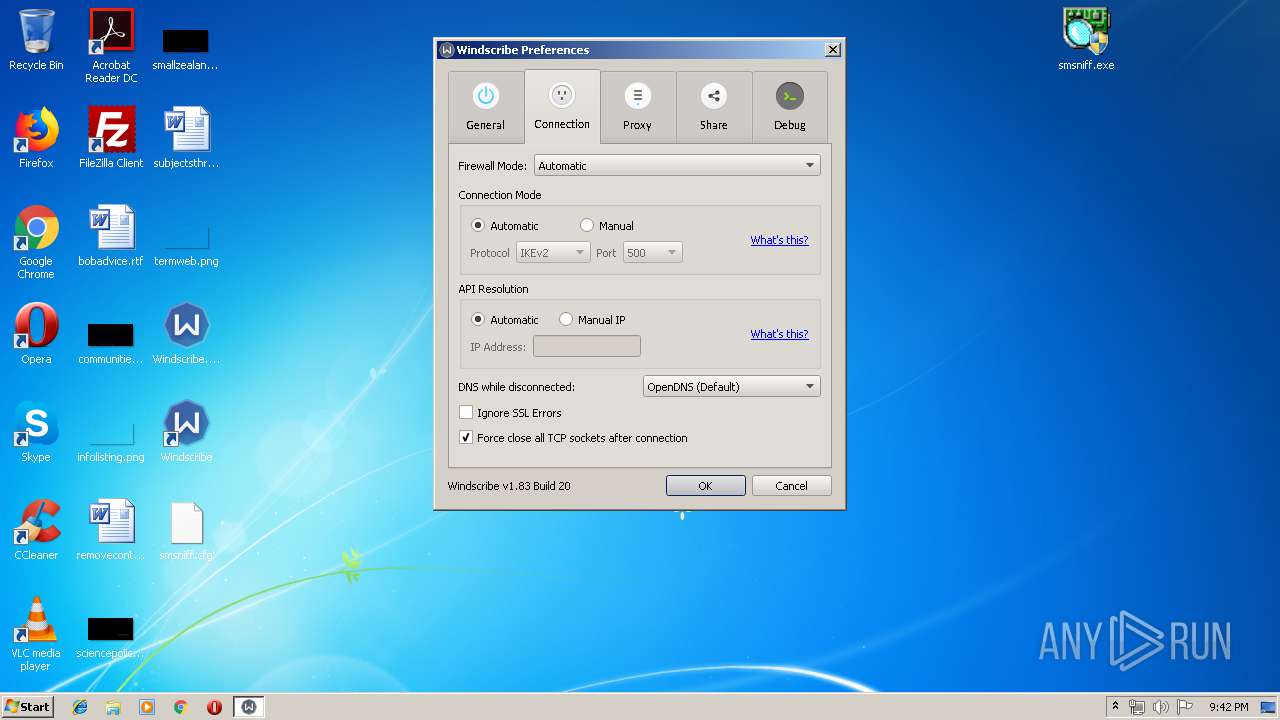1280x720 pixels.
Task: Select the Skype desktop shortcut
Action: point(36,431)
